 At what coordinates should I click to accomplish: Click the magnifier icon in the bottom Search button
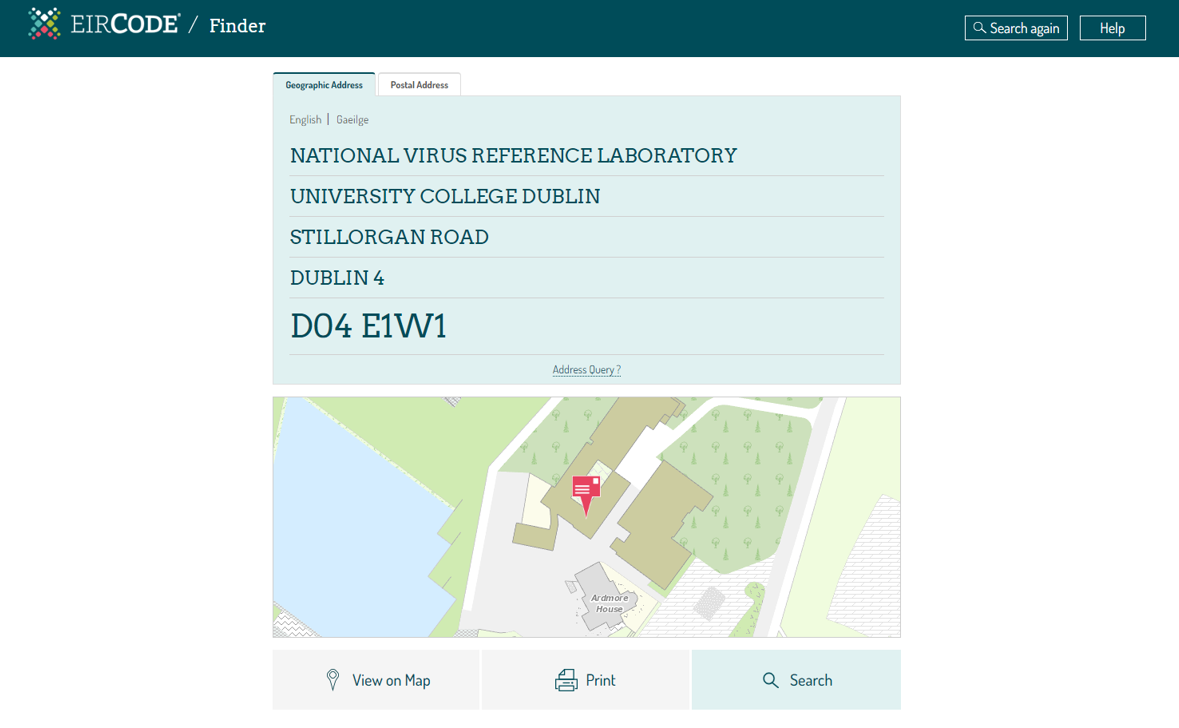[770, 680]
